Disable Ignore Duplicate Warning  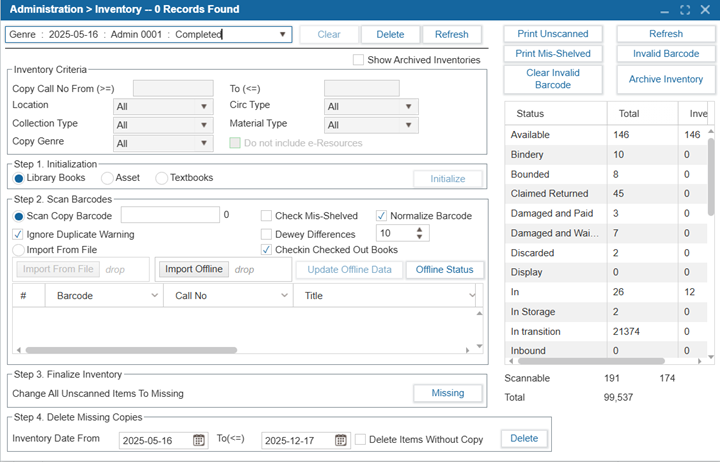point(17,234)
